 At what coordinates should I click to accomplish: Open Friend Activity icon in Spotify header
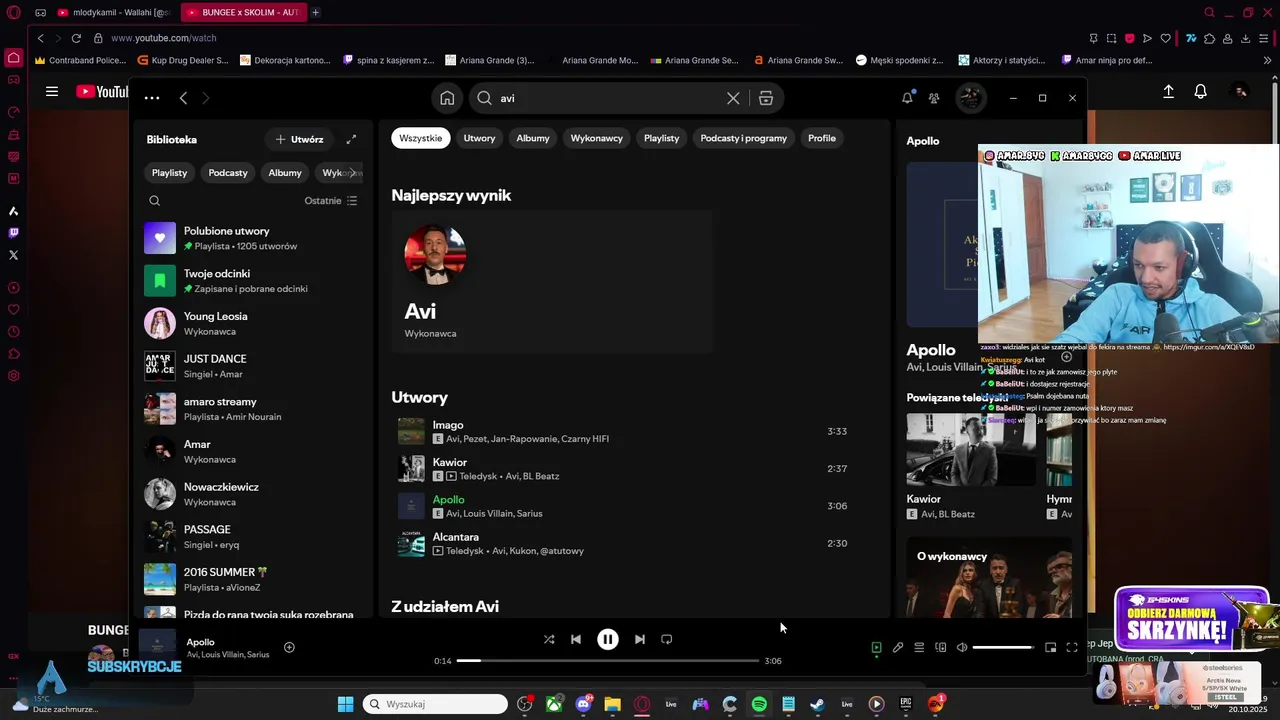click(x=934, y=98)
